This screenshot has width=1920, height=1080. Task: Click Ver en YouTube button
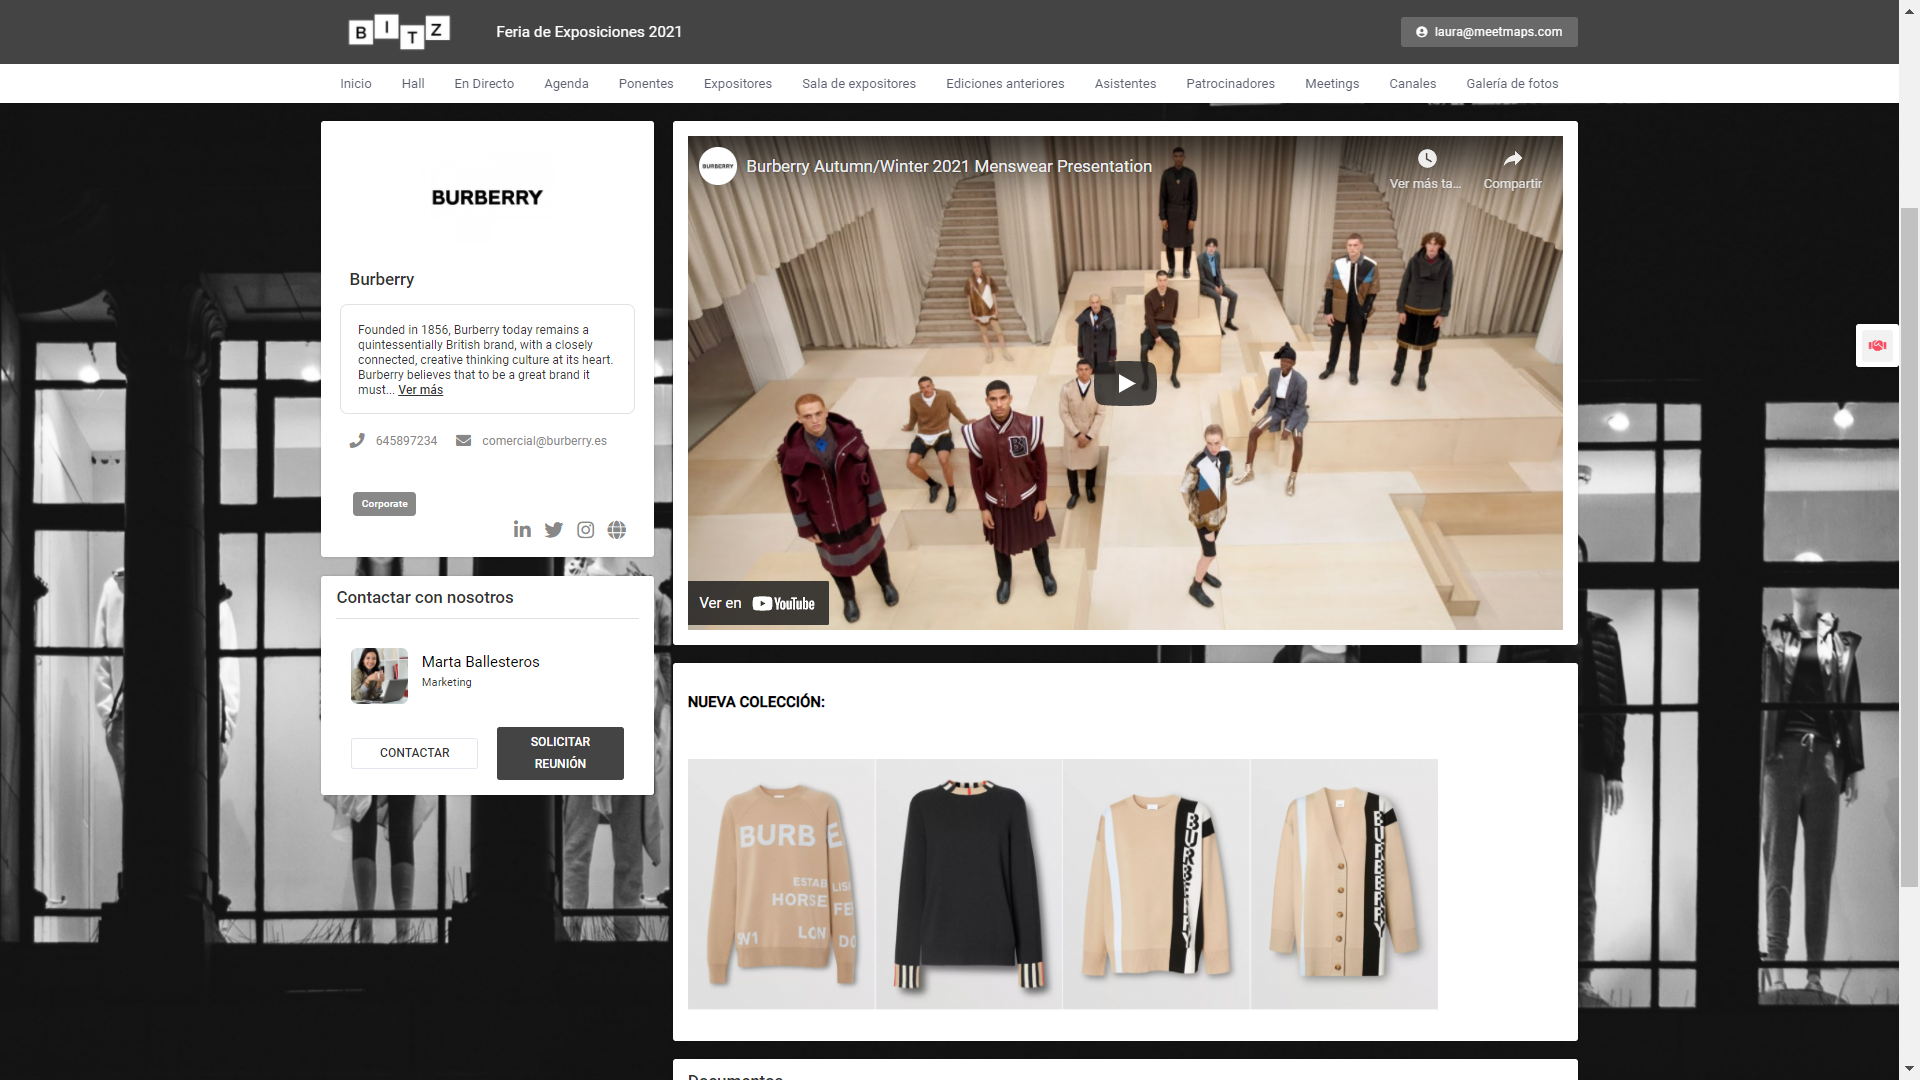coord(758,603)
